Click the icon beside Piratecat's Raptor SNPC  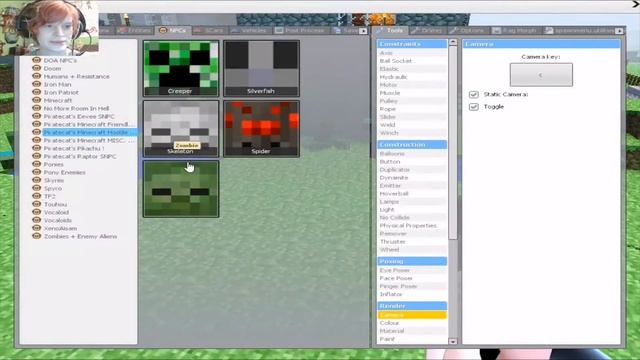click(37, 156)
